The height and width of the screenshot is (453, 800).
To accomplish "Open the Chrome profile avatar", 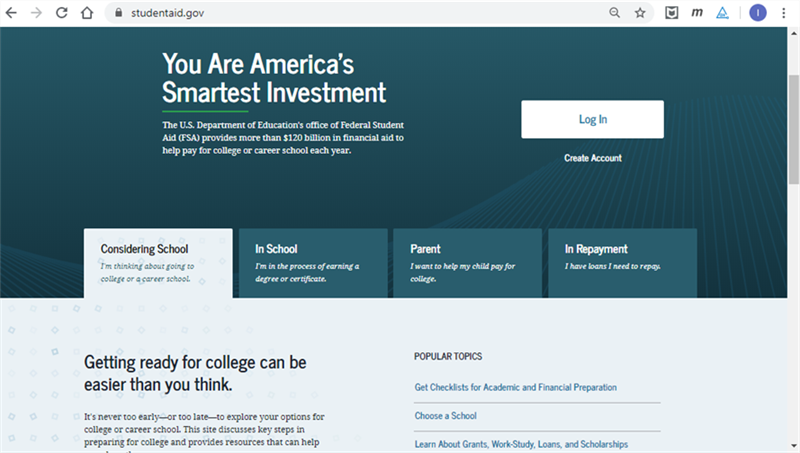I will pos(758,13).
